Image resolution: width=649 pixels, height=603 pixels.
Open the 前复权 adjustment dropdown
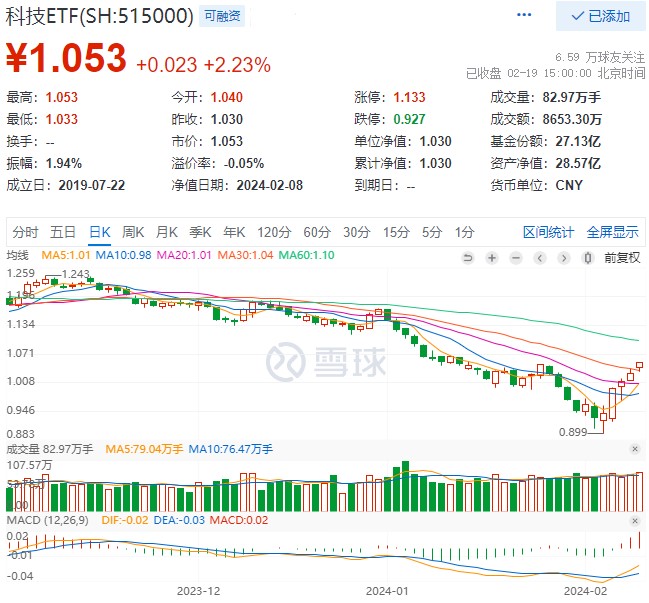tap(622, 258)
